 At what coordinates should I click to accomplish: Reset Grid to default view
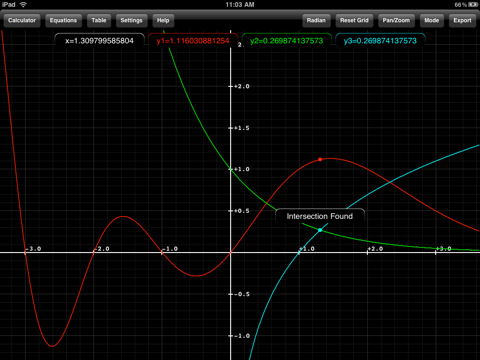354,20
